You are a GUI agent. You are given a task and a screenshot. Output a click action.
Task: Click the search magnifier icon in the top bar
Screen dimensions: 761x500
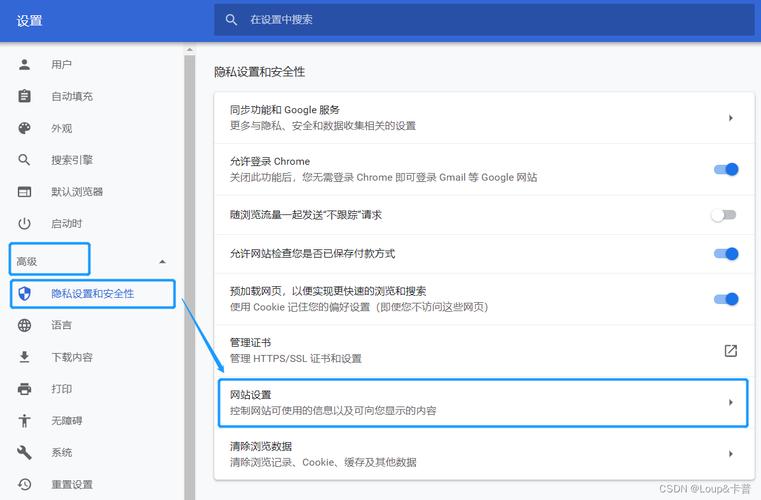pyautogui.click(x=232, y=19)
